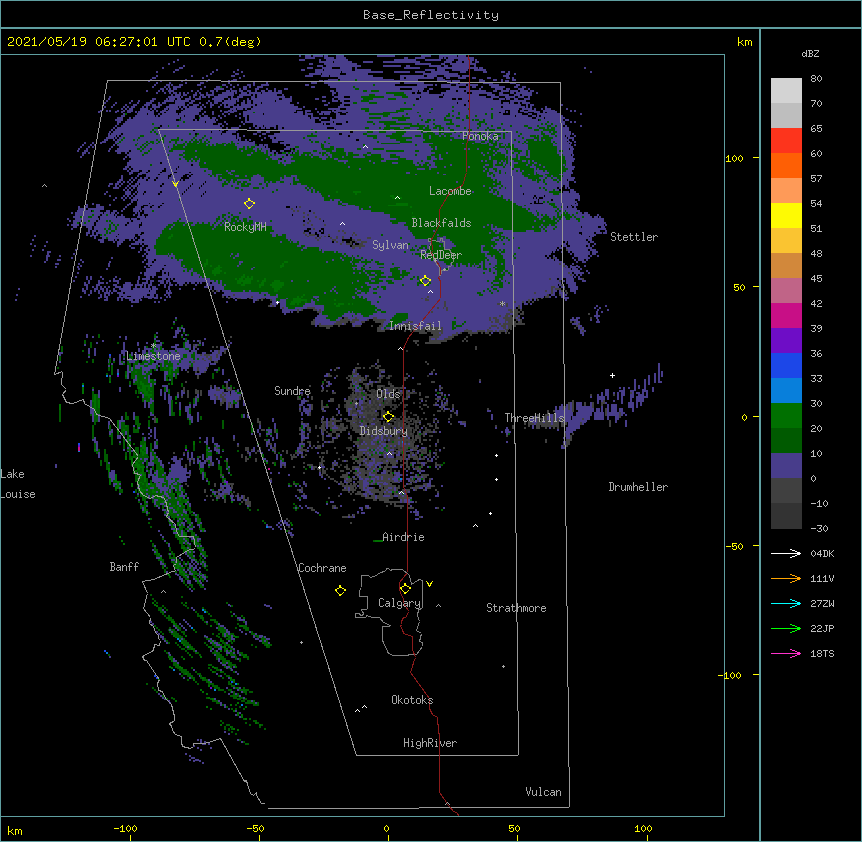Click the purple 36 dBZ color swatch

[786, 341]
